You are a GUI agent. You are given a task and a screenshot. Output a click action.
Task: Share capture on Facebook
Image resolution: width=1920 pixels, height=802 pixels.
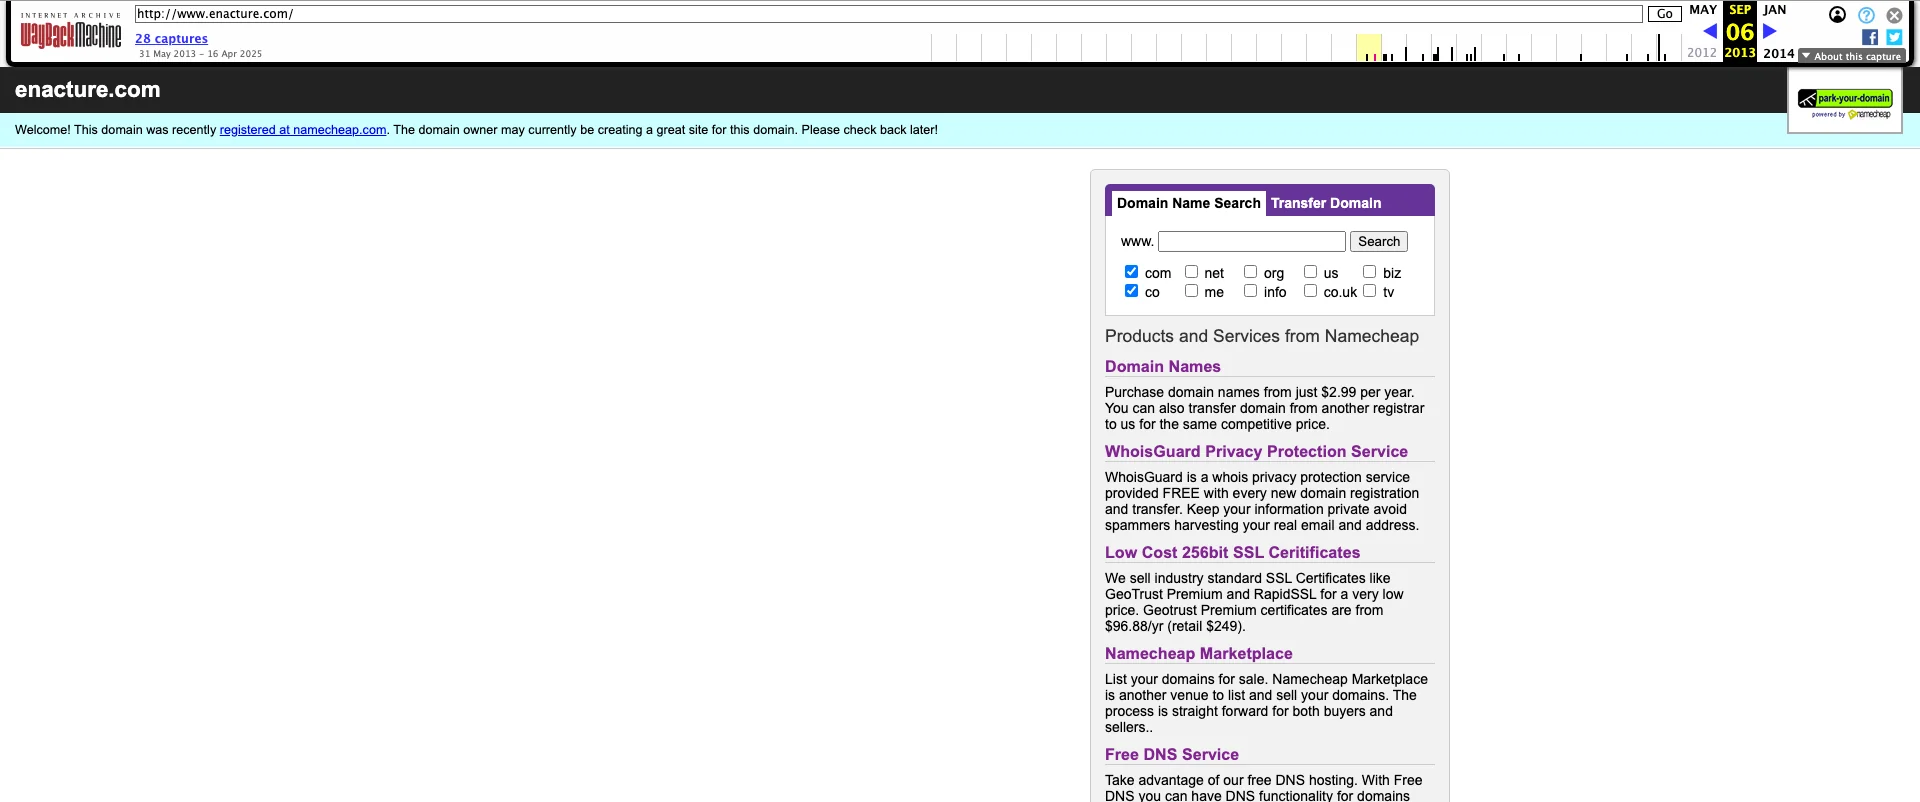[1869, 37]
